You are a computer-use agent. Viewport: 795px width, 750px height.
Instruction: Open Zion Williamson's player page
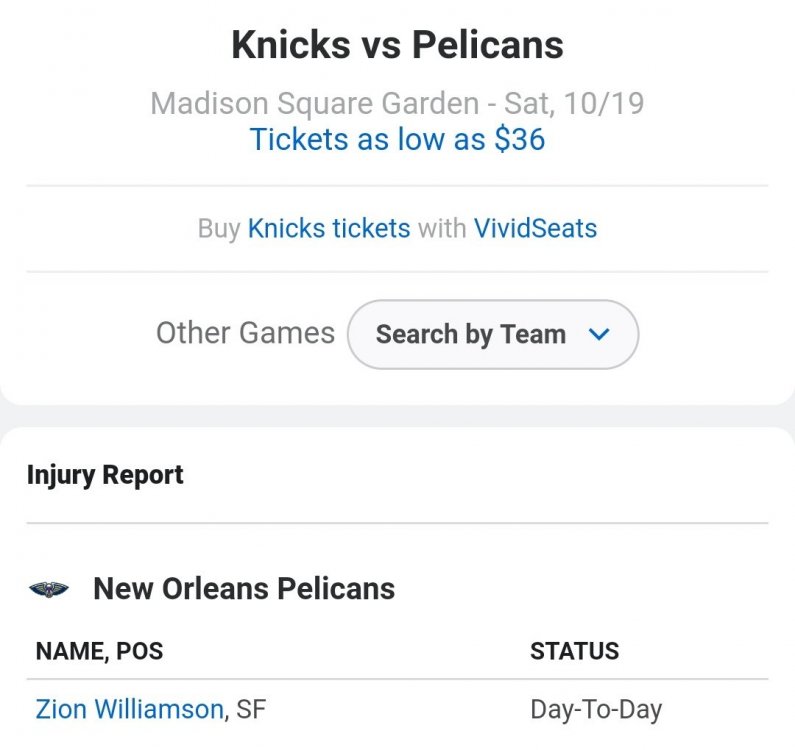129,710
